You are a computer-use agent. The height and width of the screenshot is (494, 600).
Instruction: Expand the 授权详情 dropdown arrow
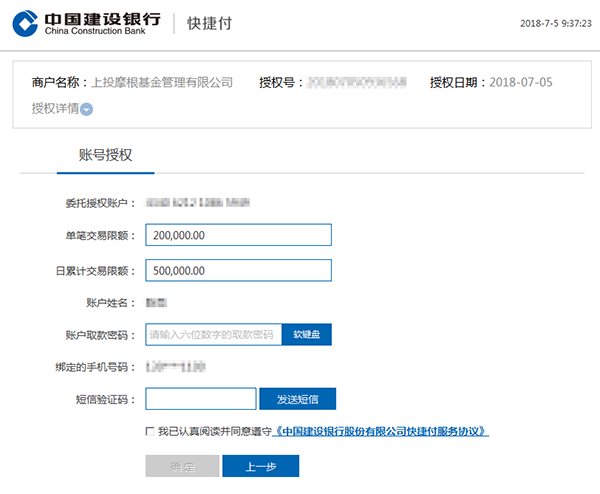(87, 109)
